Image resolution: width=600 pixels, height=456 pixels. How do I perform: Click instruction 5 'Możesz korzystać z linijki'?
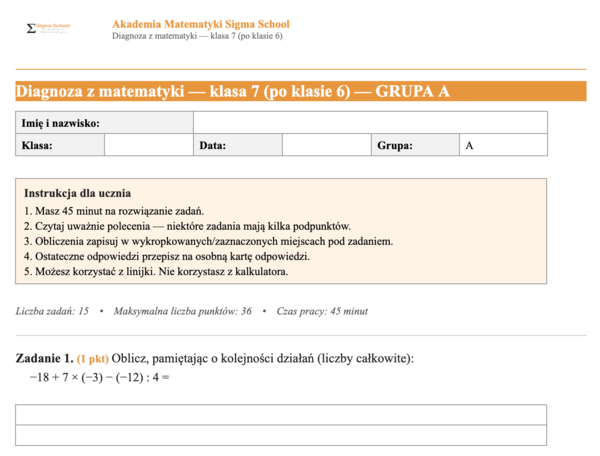(x=156, y=272)
